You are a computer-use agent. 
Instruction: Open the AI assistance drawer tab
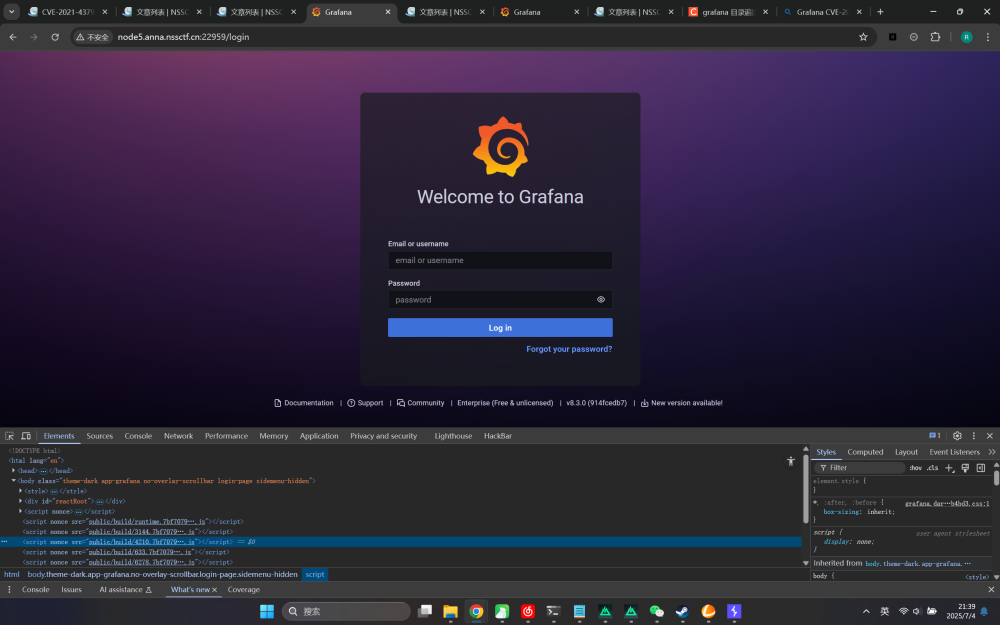coord(125,590)
